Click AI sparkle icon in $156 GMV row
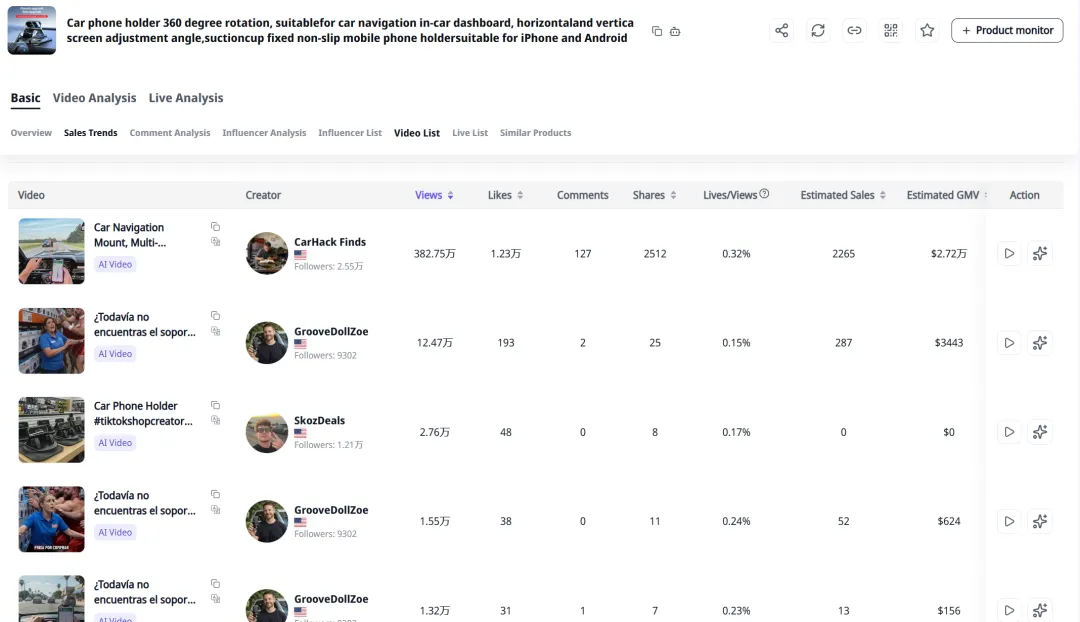Viewport: 1080px width, 622px height. point(1040,610)
